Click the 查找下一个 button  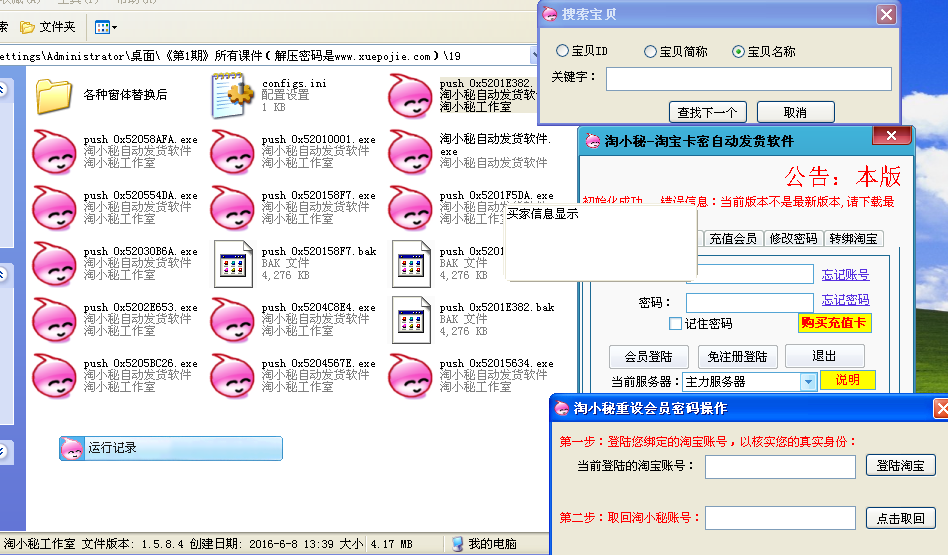point(707,112)
